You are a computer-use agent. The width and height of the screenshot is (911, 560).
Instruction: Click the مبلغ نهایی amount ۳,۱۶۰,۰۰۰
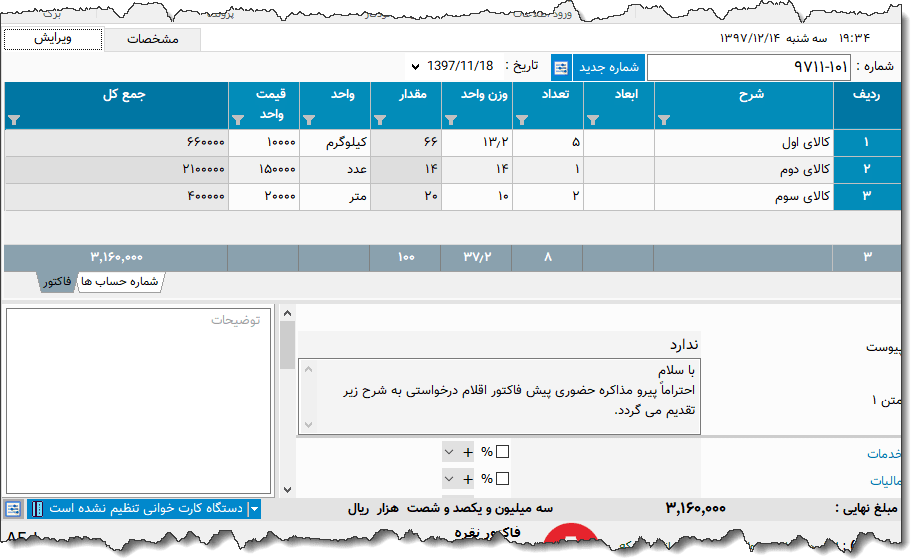695,509
